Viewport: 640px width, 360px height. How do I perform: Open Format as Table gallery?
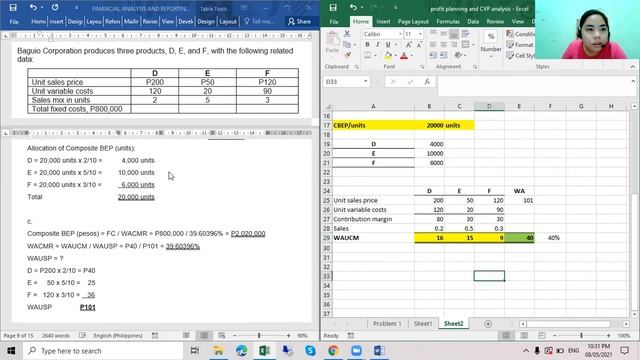[520, 44]
